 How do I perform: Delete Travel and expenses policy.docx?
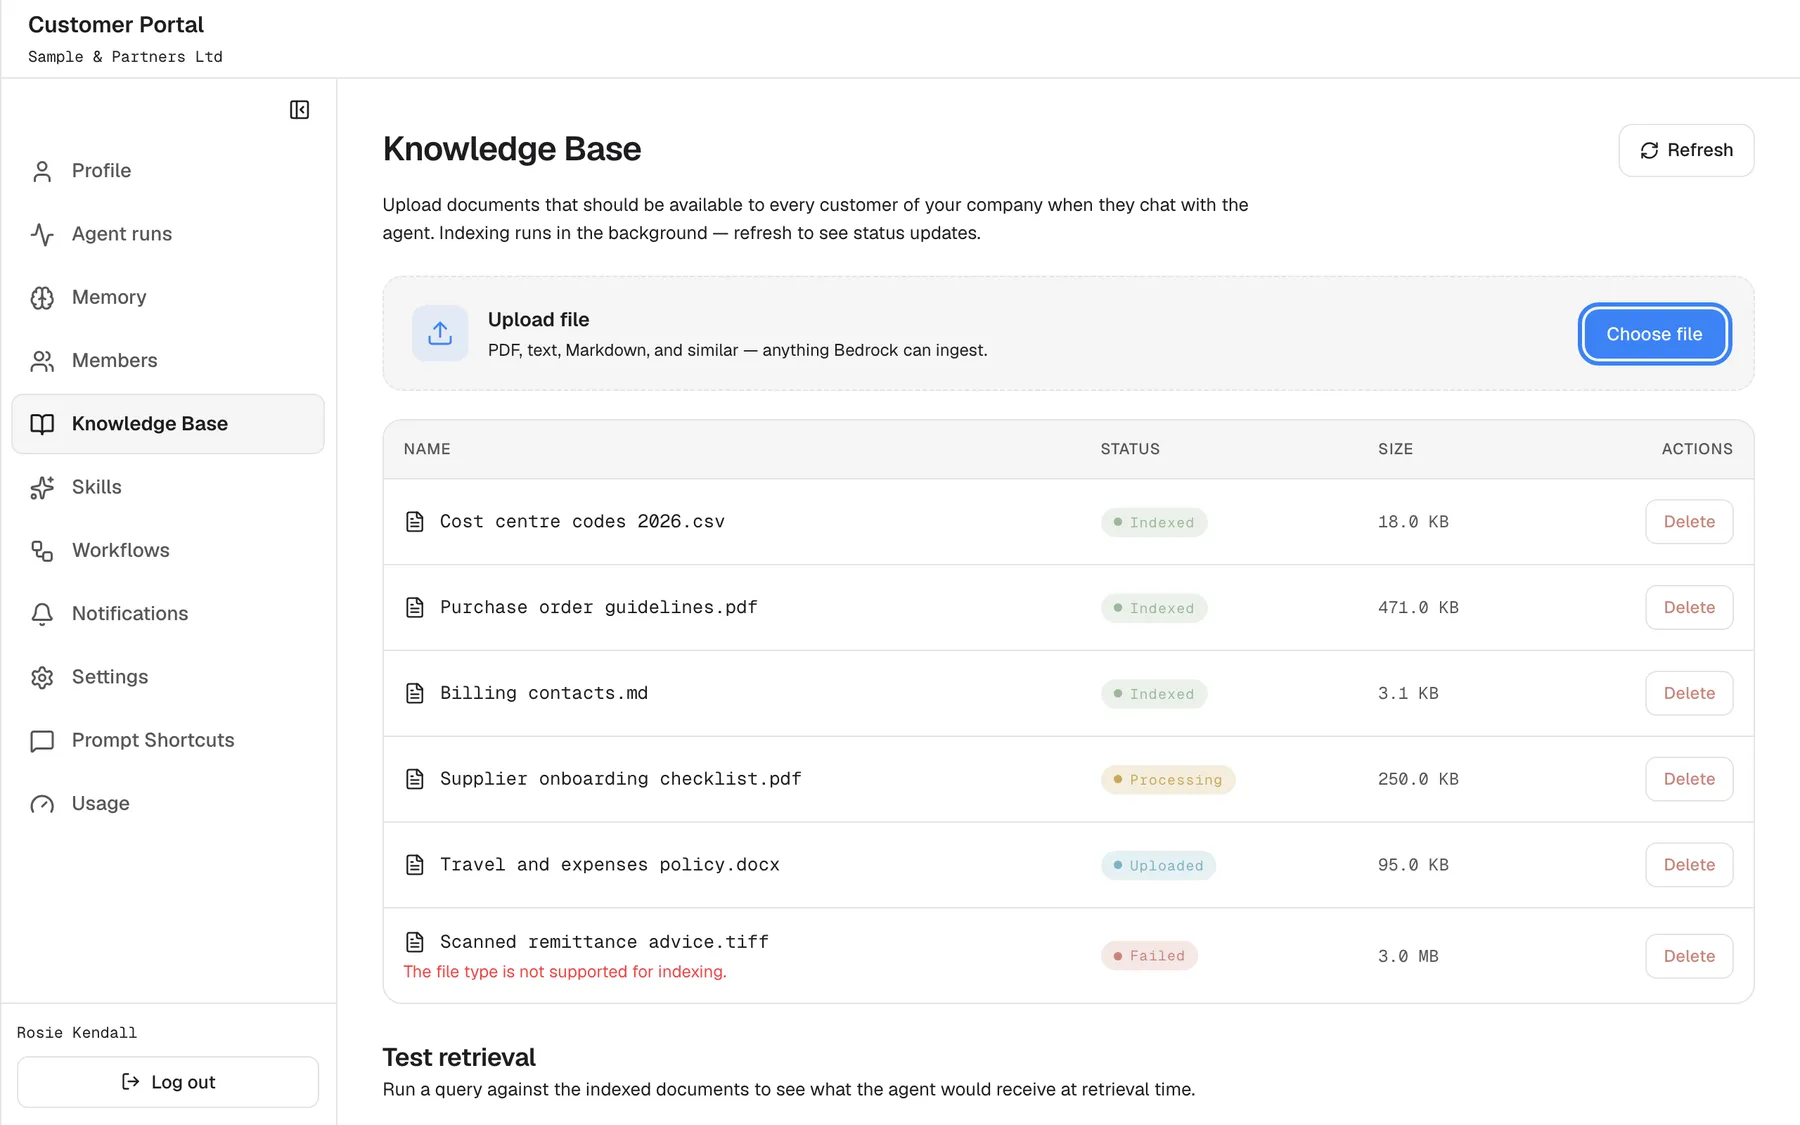pyautogui.click(x=1689, y=865)
